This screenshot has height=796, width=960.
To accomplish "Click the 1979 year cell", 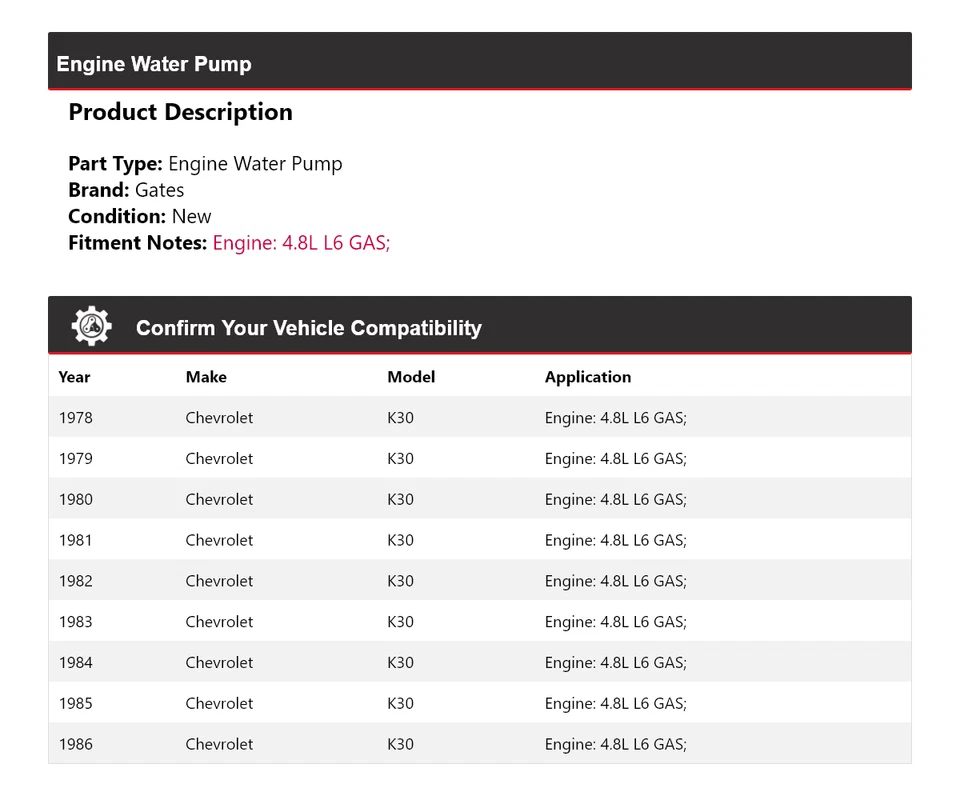I will coord(75,459).
